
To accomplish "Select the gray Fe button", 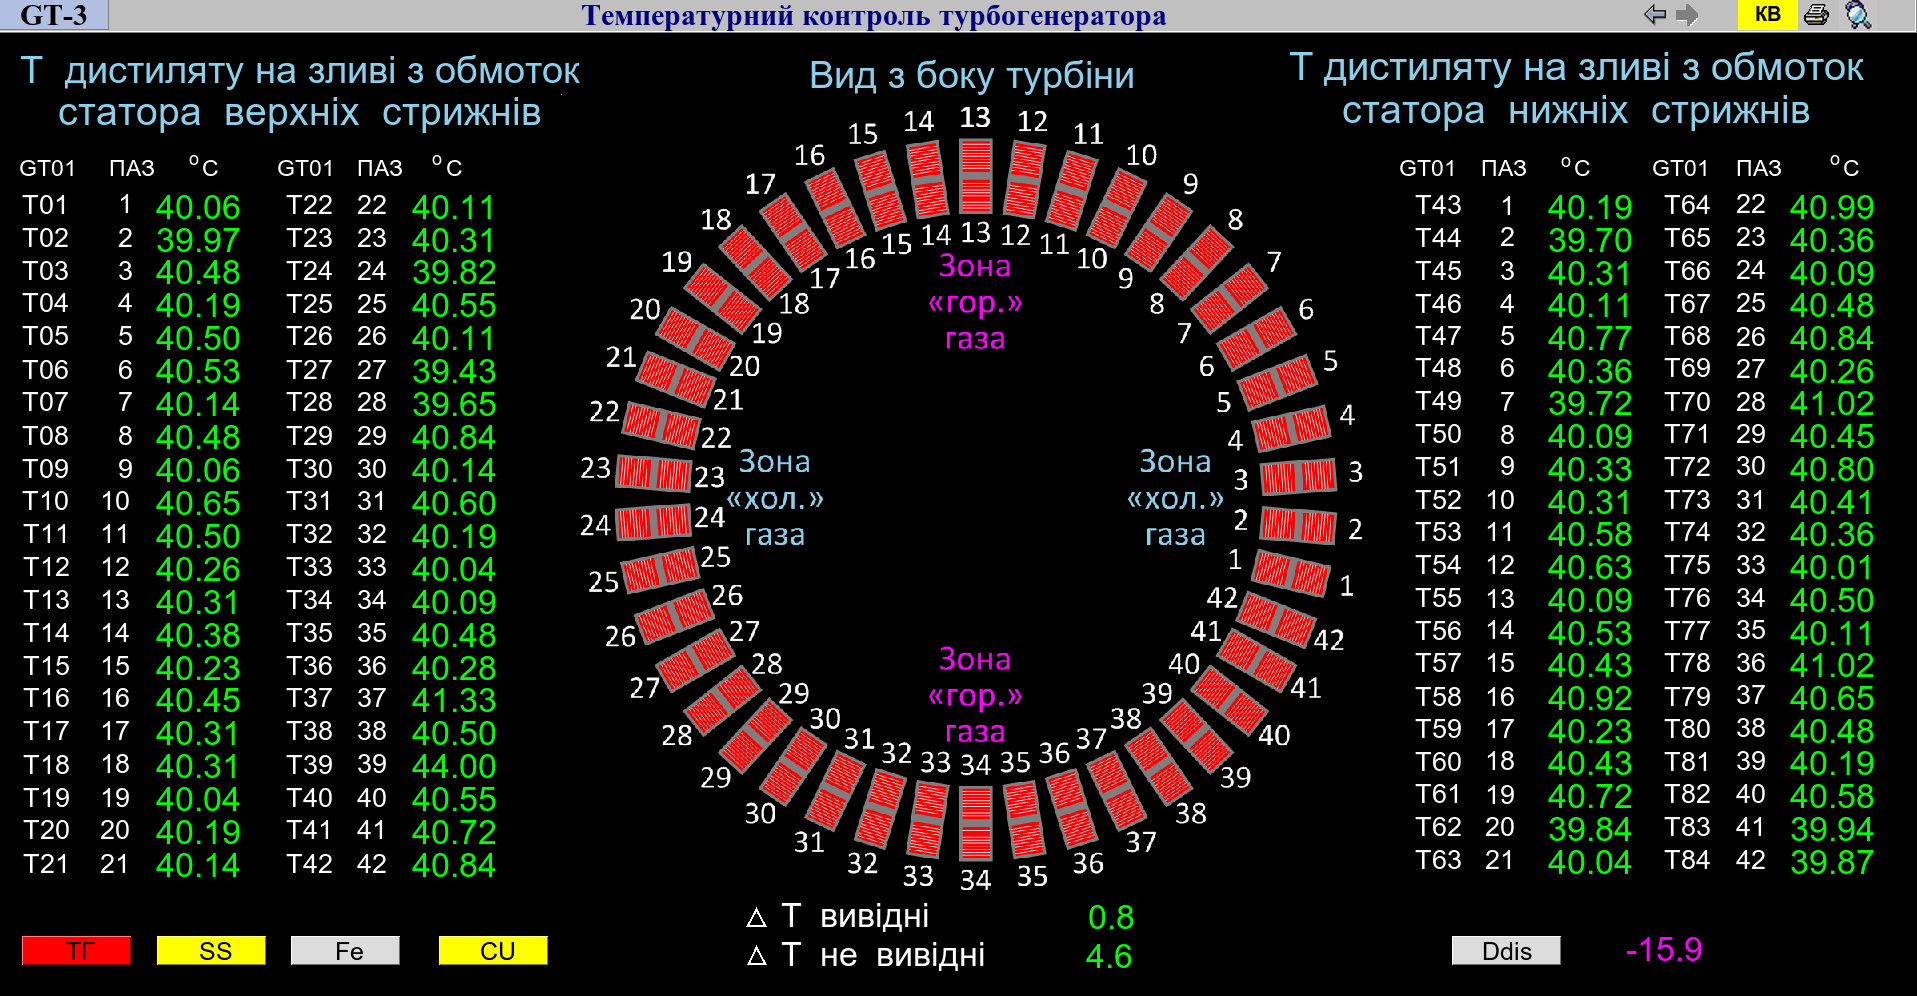I will [x=345, y=950].
